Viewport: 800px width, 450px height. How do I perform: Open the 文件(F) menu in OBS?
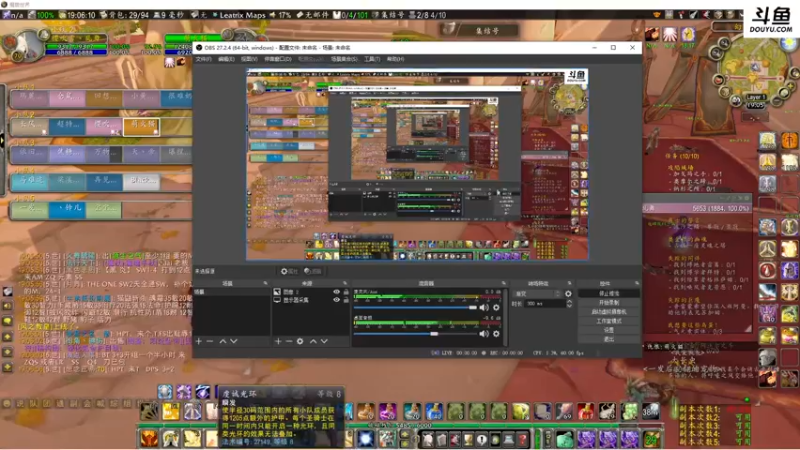pyautogui.click(x=203, y=59)
